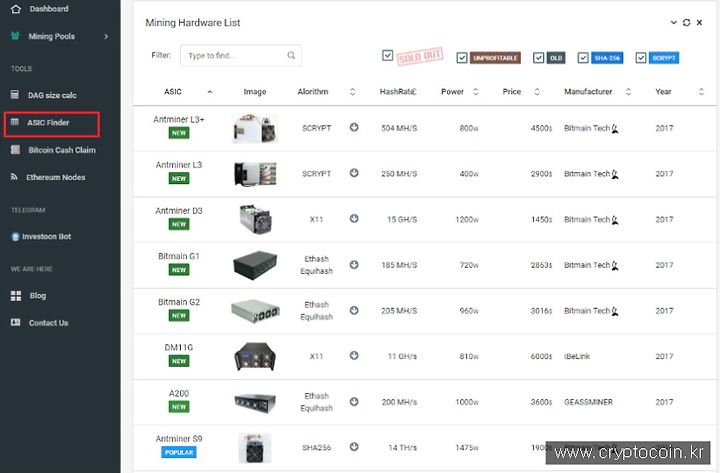
Task: Click the 504 MH/S hashrate value
Action: tap(399, 129)
